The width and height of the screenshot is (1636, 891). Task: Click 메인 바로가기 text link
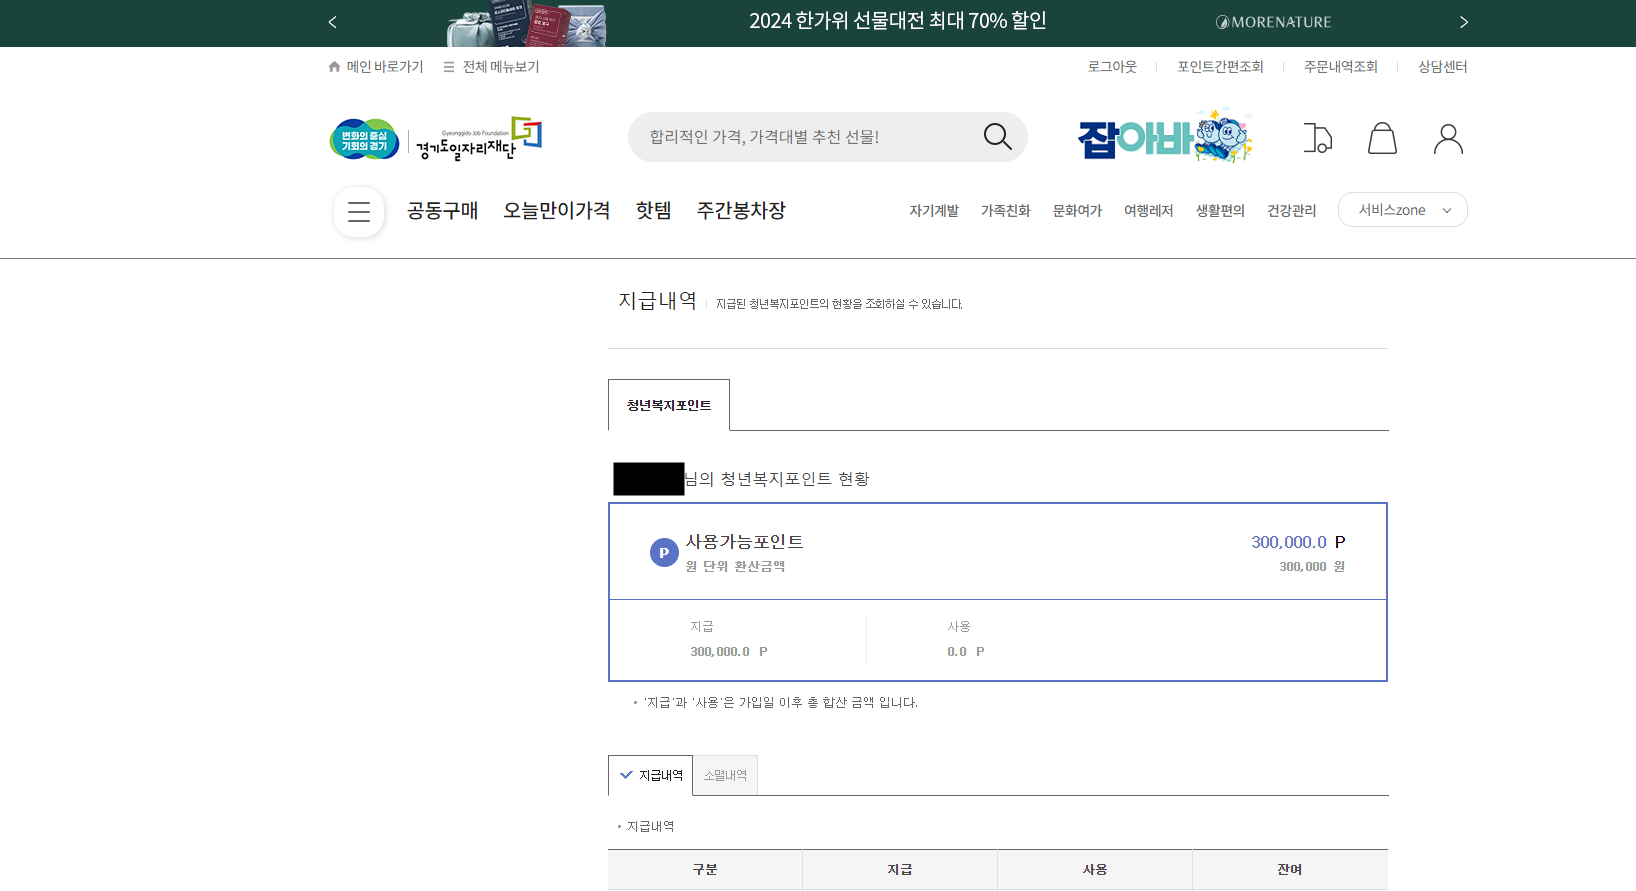[x=385, y=67]
